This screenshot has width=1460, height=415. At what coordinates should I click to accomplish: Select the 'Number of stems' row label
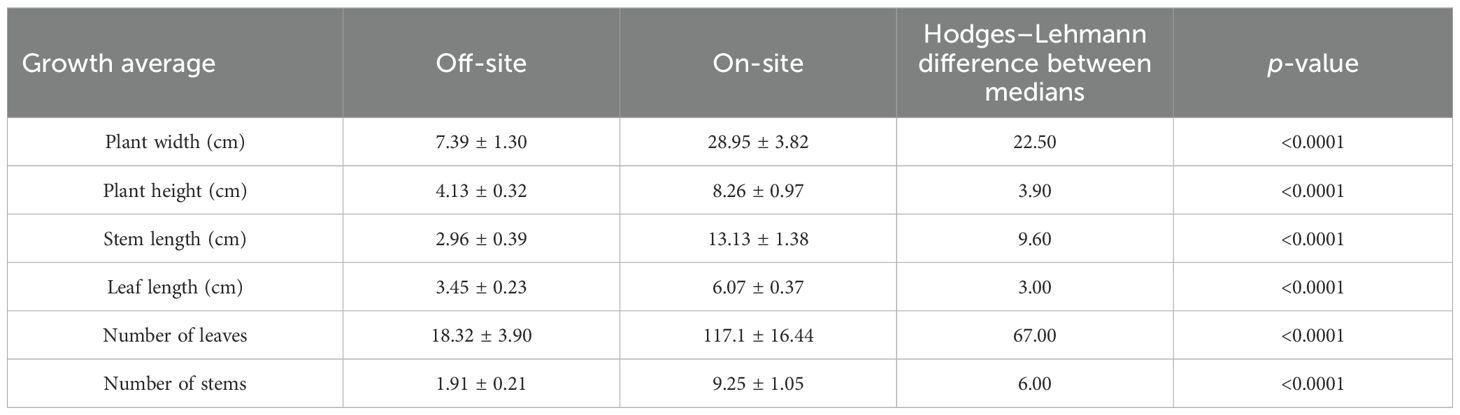tap(175, 384)
